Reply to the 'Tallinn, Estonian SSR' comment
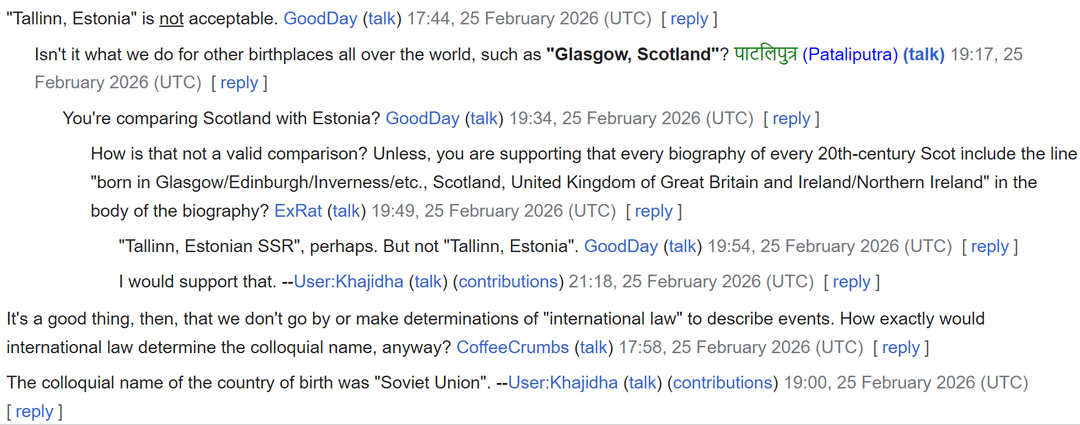 tap(990, 246)
